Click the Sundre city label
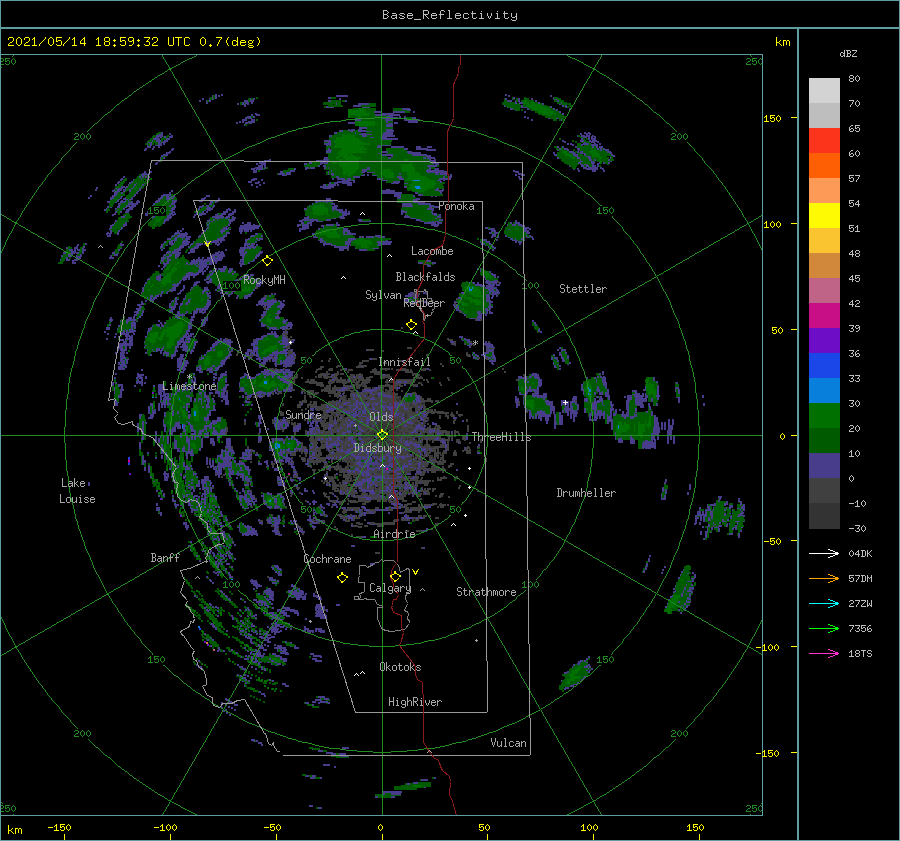Image resolution: width=900 pixels, height=841 pixels. pos(303,414)
